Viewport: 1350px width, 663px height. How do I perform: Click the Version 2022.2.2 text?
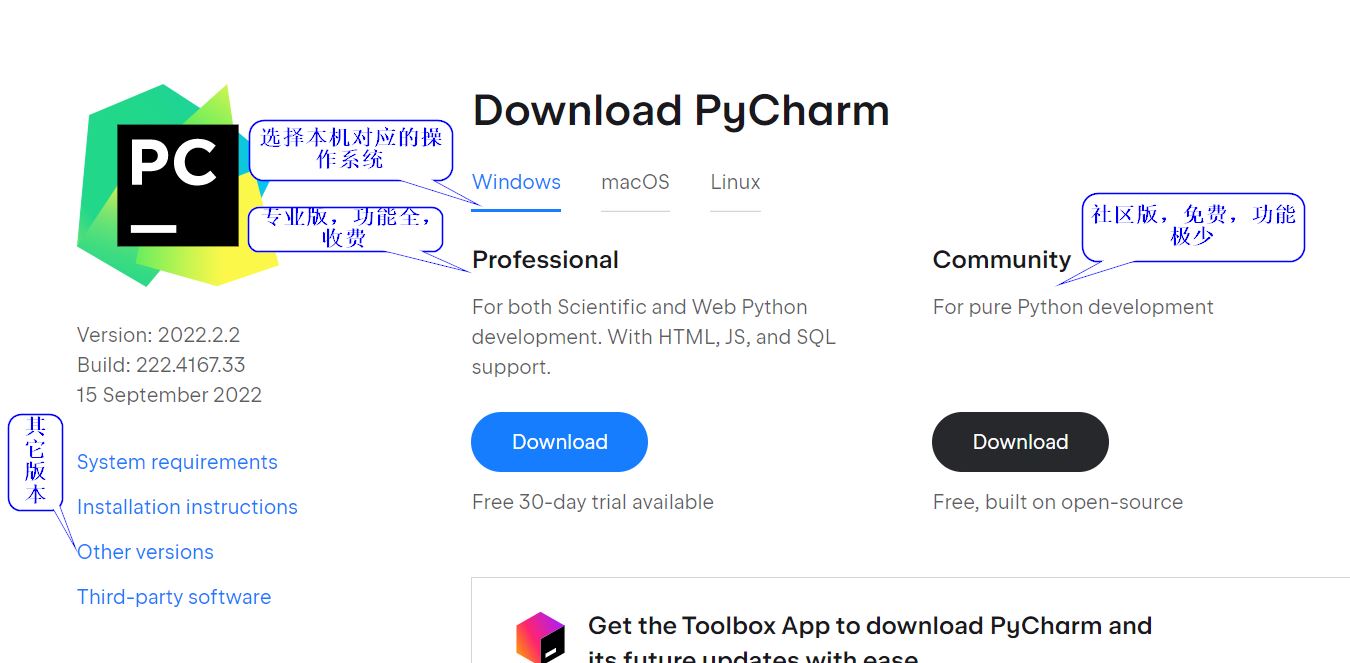pos(158,335)
